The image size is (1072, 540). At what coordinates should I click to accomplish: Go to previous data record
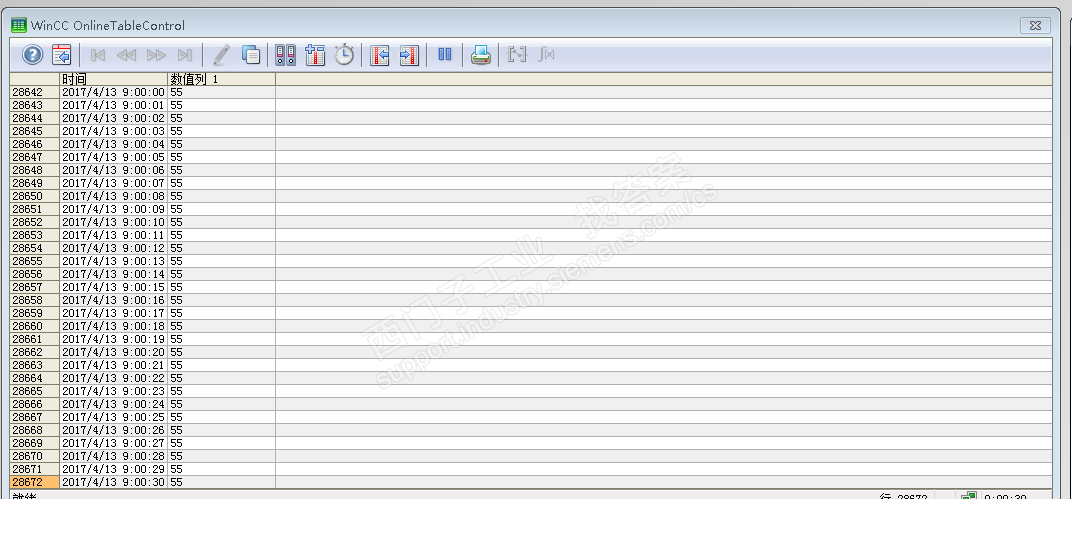(x=126, y=55)
